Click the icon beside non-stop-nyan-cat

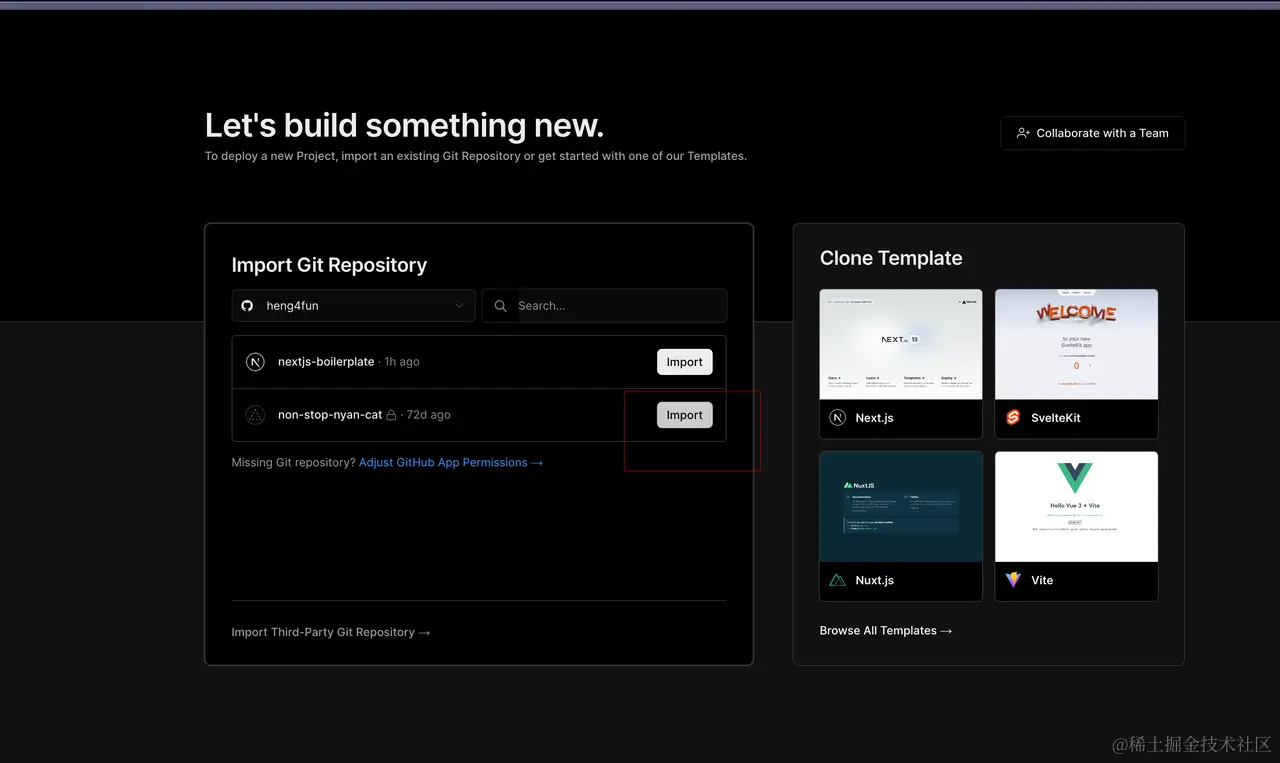coord(255,415)
